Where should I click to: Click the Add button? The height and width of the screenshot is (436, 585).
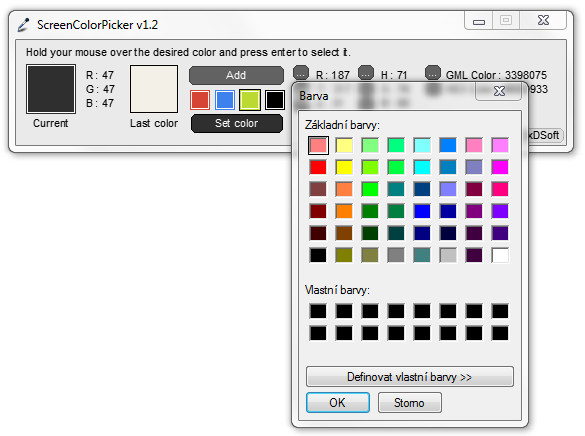tap(236, 75)
